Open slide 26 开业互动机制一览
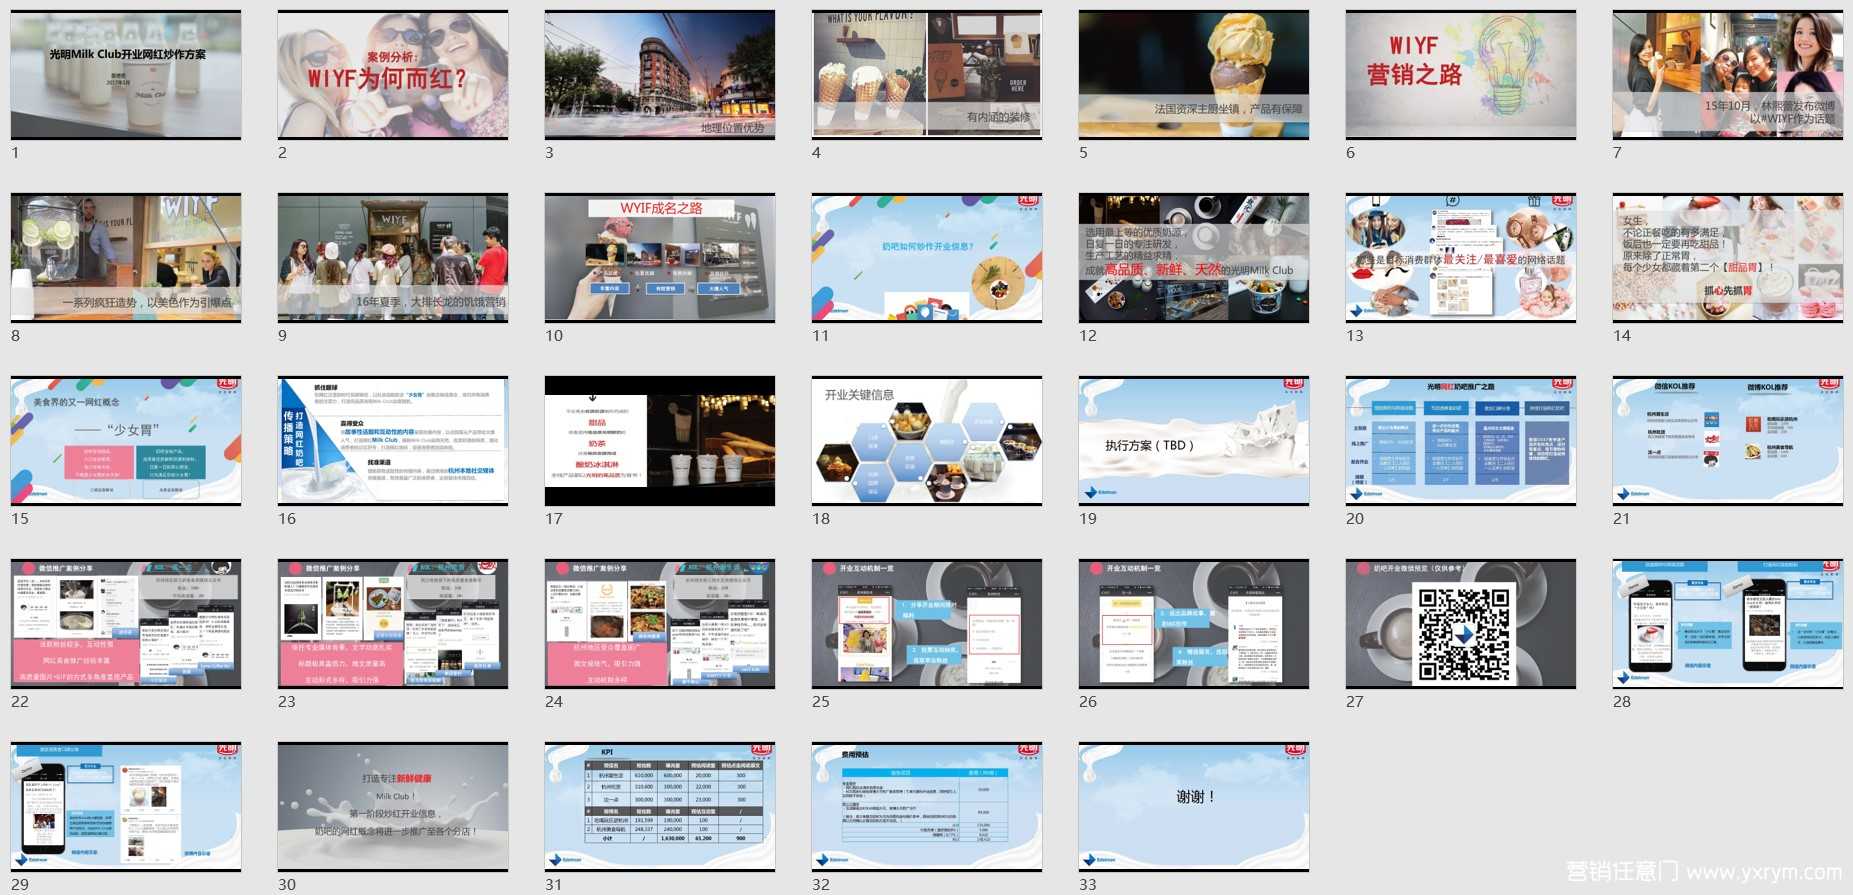This screenshot has width=1853, height=895. coord(1194,624)
